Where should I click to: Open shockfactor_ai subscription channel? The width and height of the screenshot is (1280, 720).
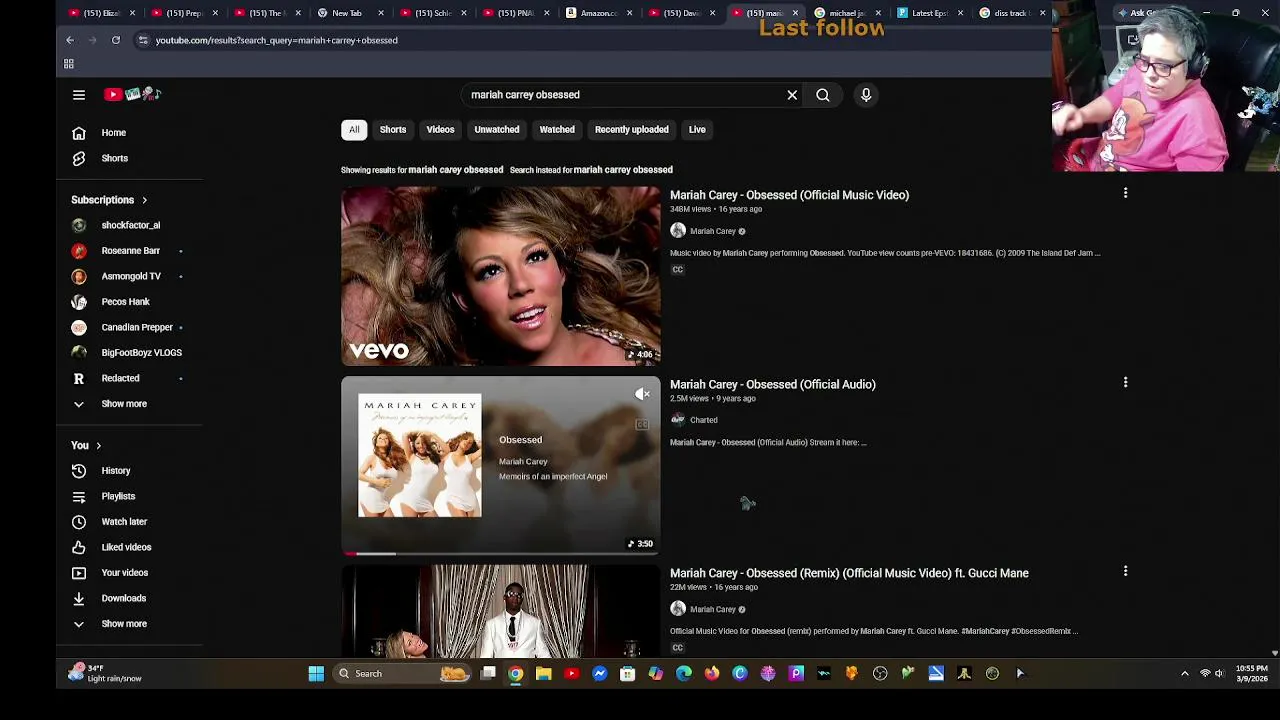pos(130,225)
